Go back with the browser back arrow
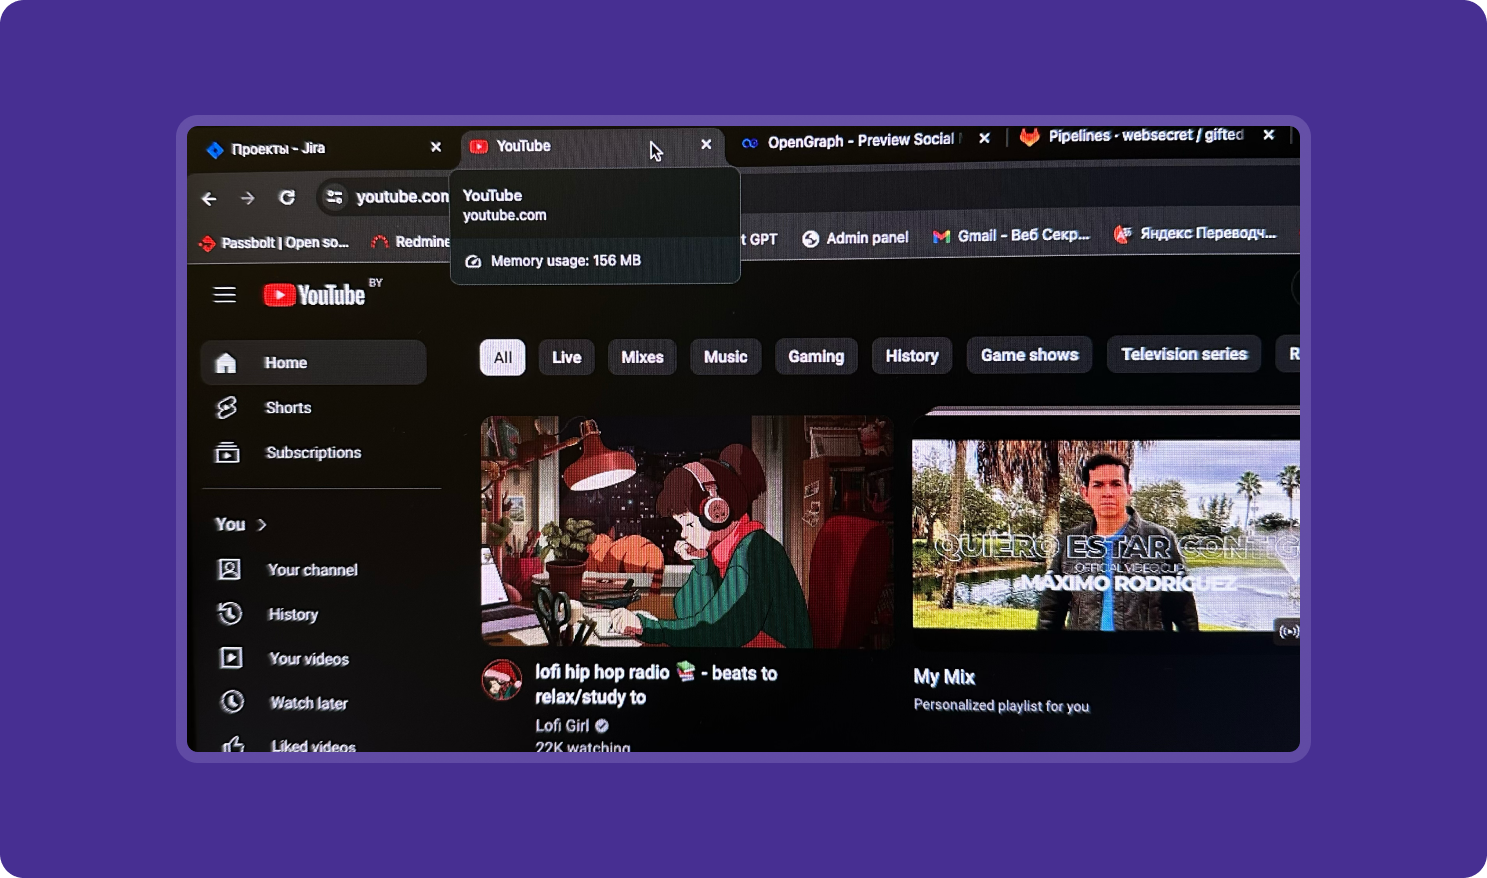 (x=209, y=199)
